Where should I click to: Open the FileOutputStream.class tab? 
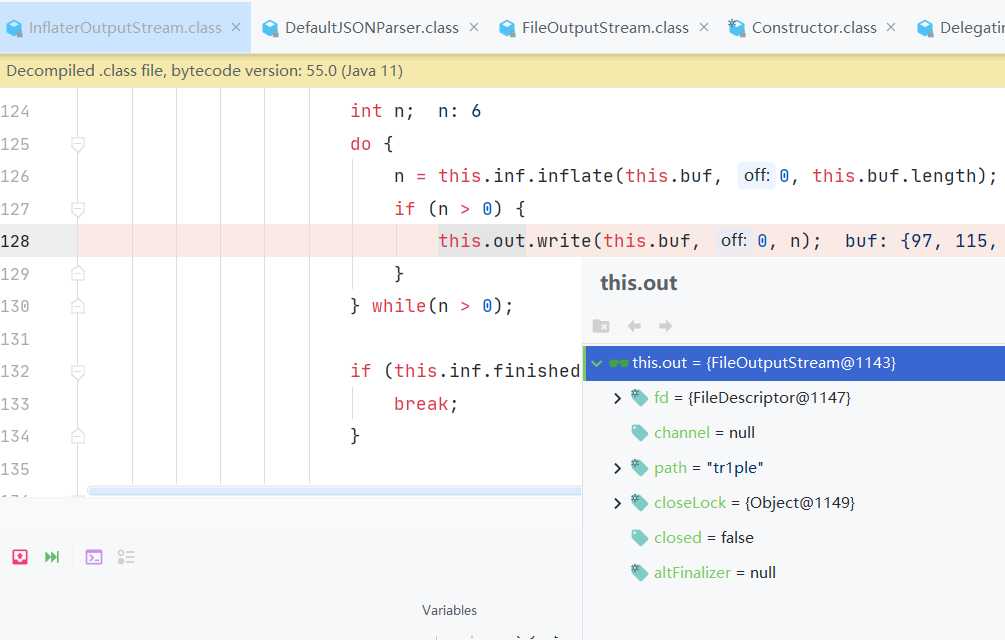(x=605, y=28)
